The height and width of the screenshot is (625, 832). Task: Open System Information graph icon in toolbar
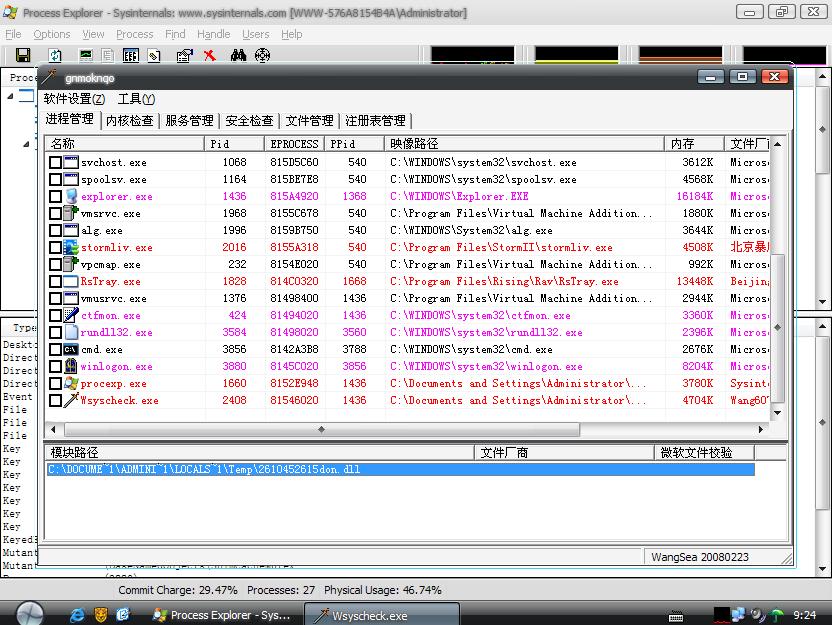pyautogui.click(x=85, y=55)
